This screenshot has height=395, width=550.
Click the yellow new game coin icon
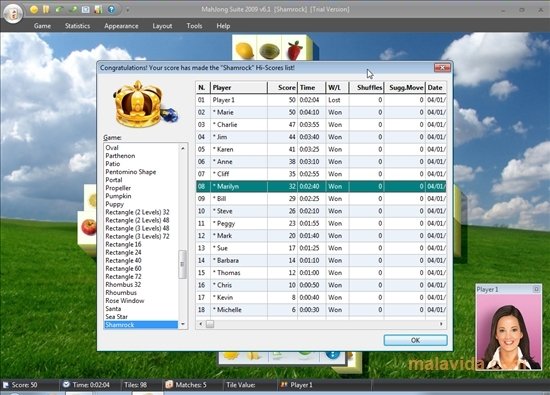pyautogui.click(x=34, y=9)
